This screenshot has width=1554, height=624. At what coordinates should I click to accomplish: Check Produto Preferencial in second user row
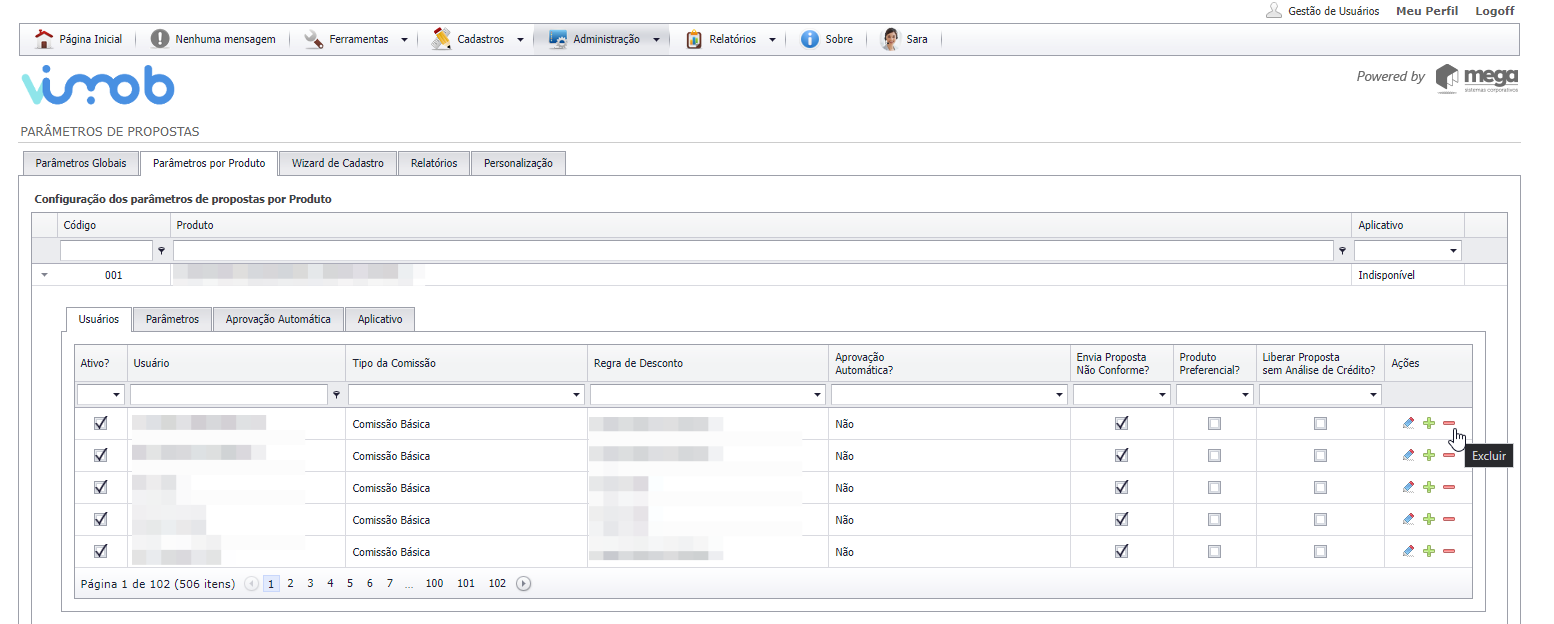(1214, 456)
